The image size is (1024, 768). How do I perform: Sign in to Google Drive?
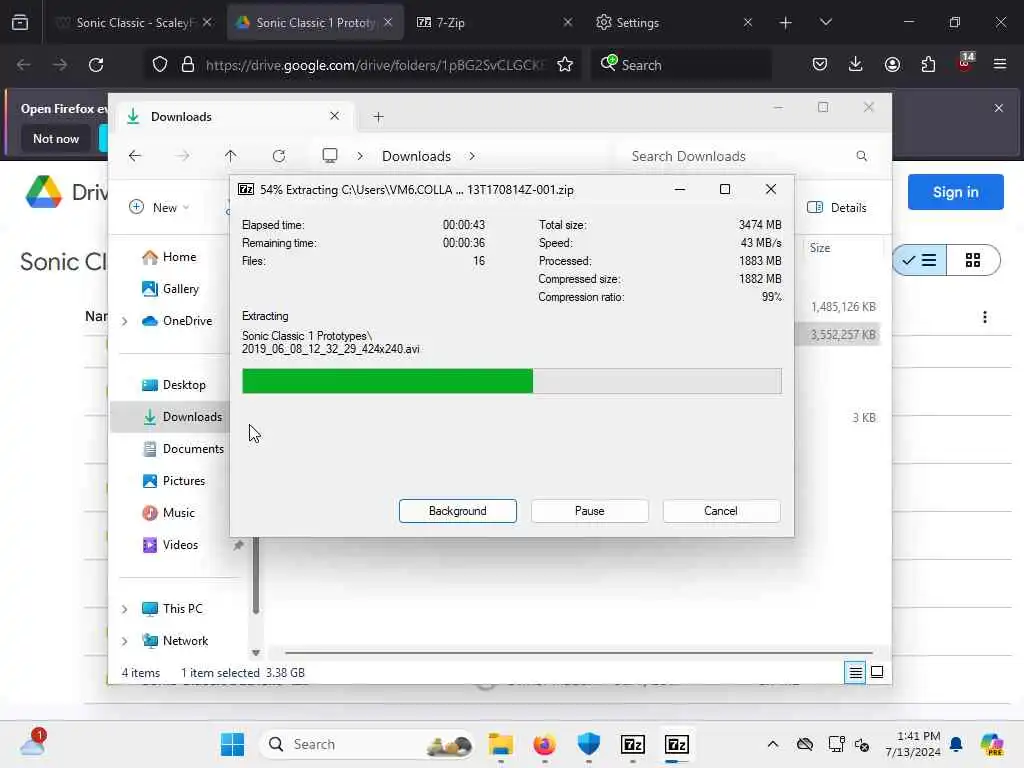coord(955,192)
